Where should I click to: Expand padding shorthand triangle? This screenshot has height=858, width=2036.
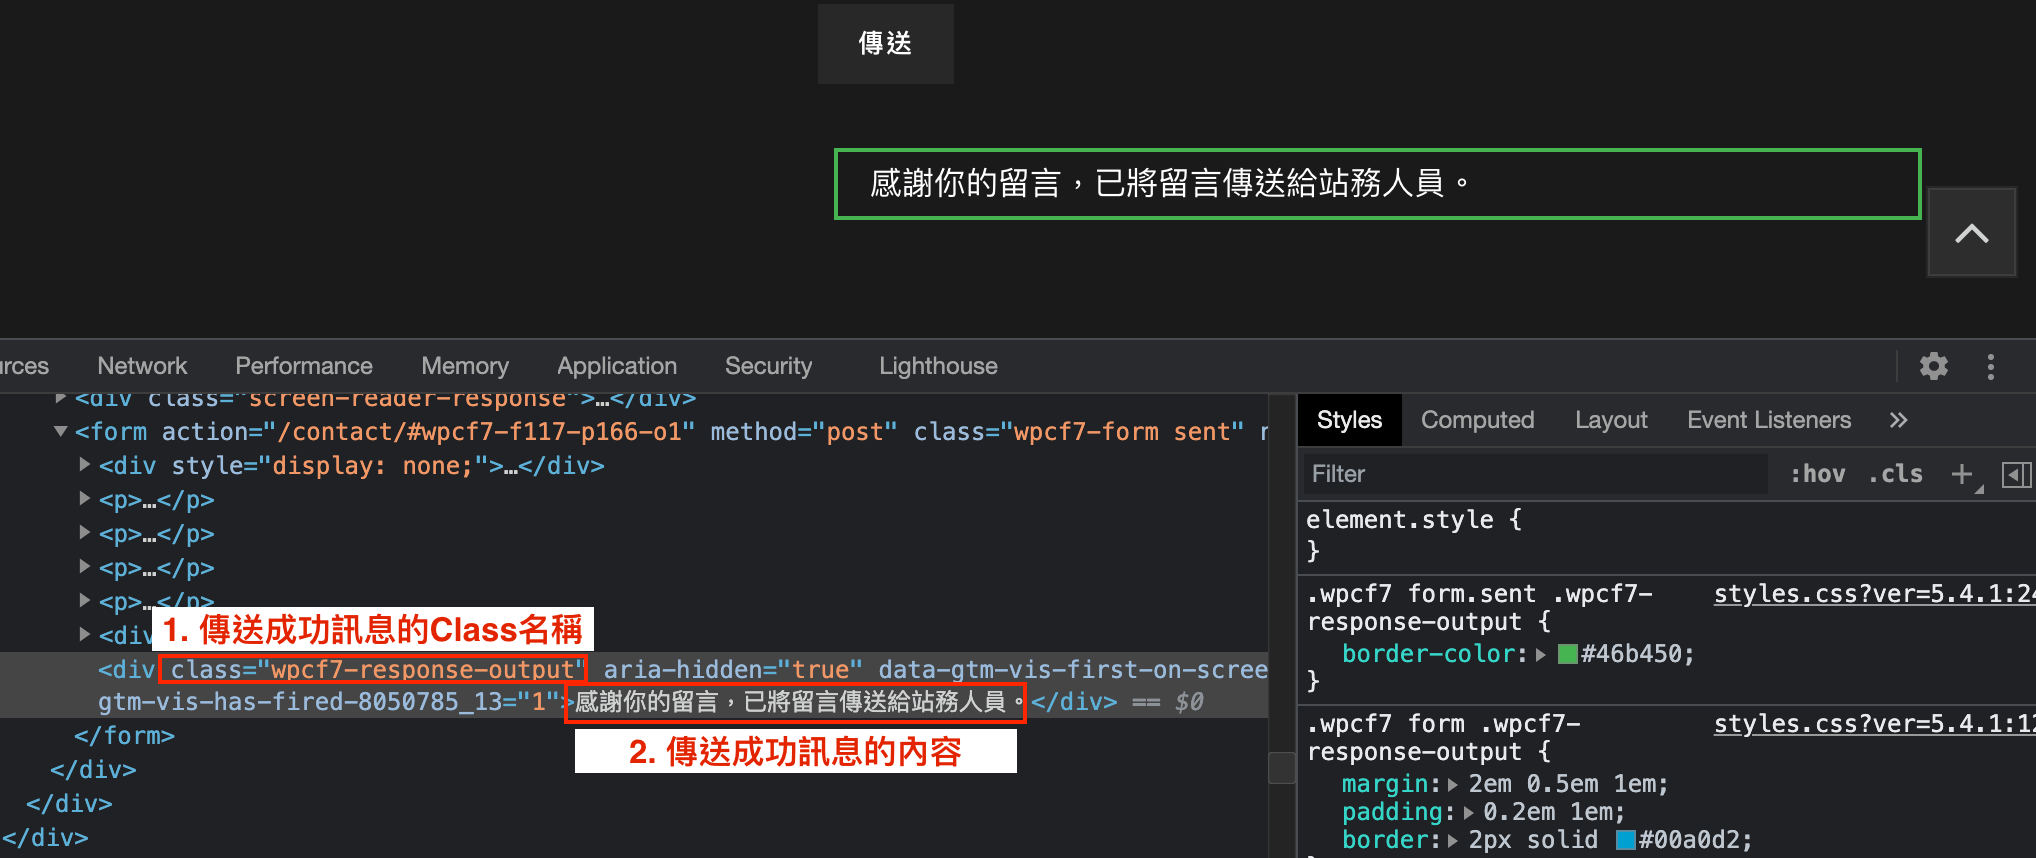1468,812
